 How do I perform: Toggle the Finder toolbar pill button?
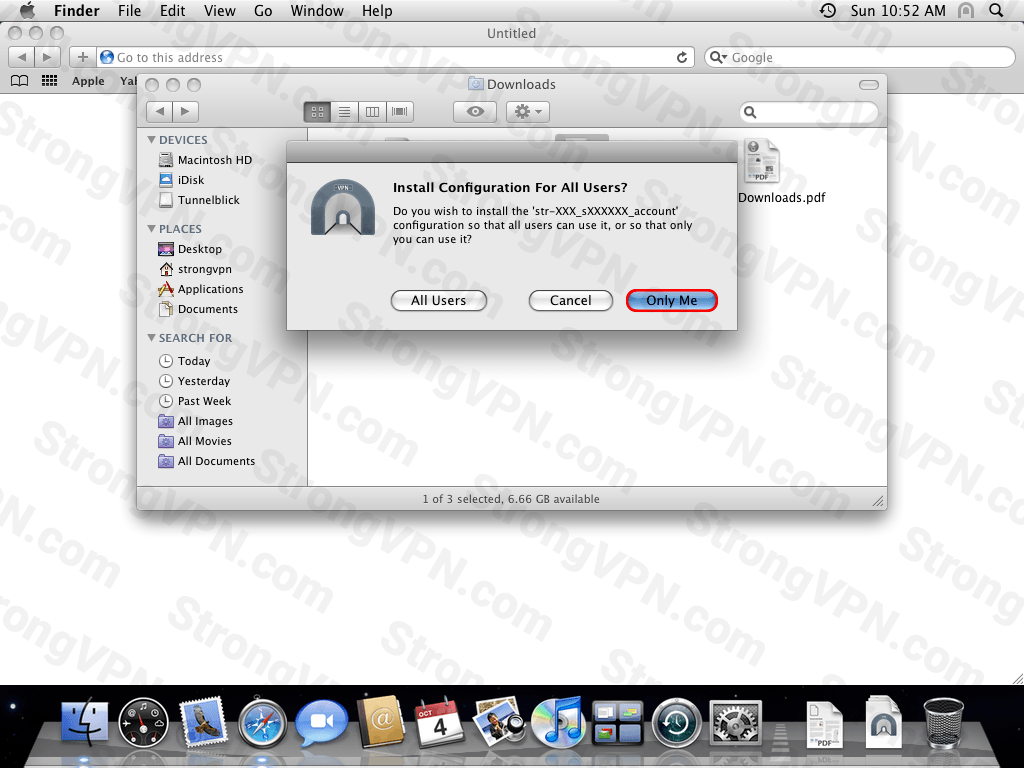(x=869, y=85)
